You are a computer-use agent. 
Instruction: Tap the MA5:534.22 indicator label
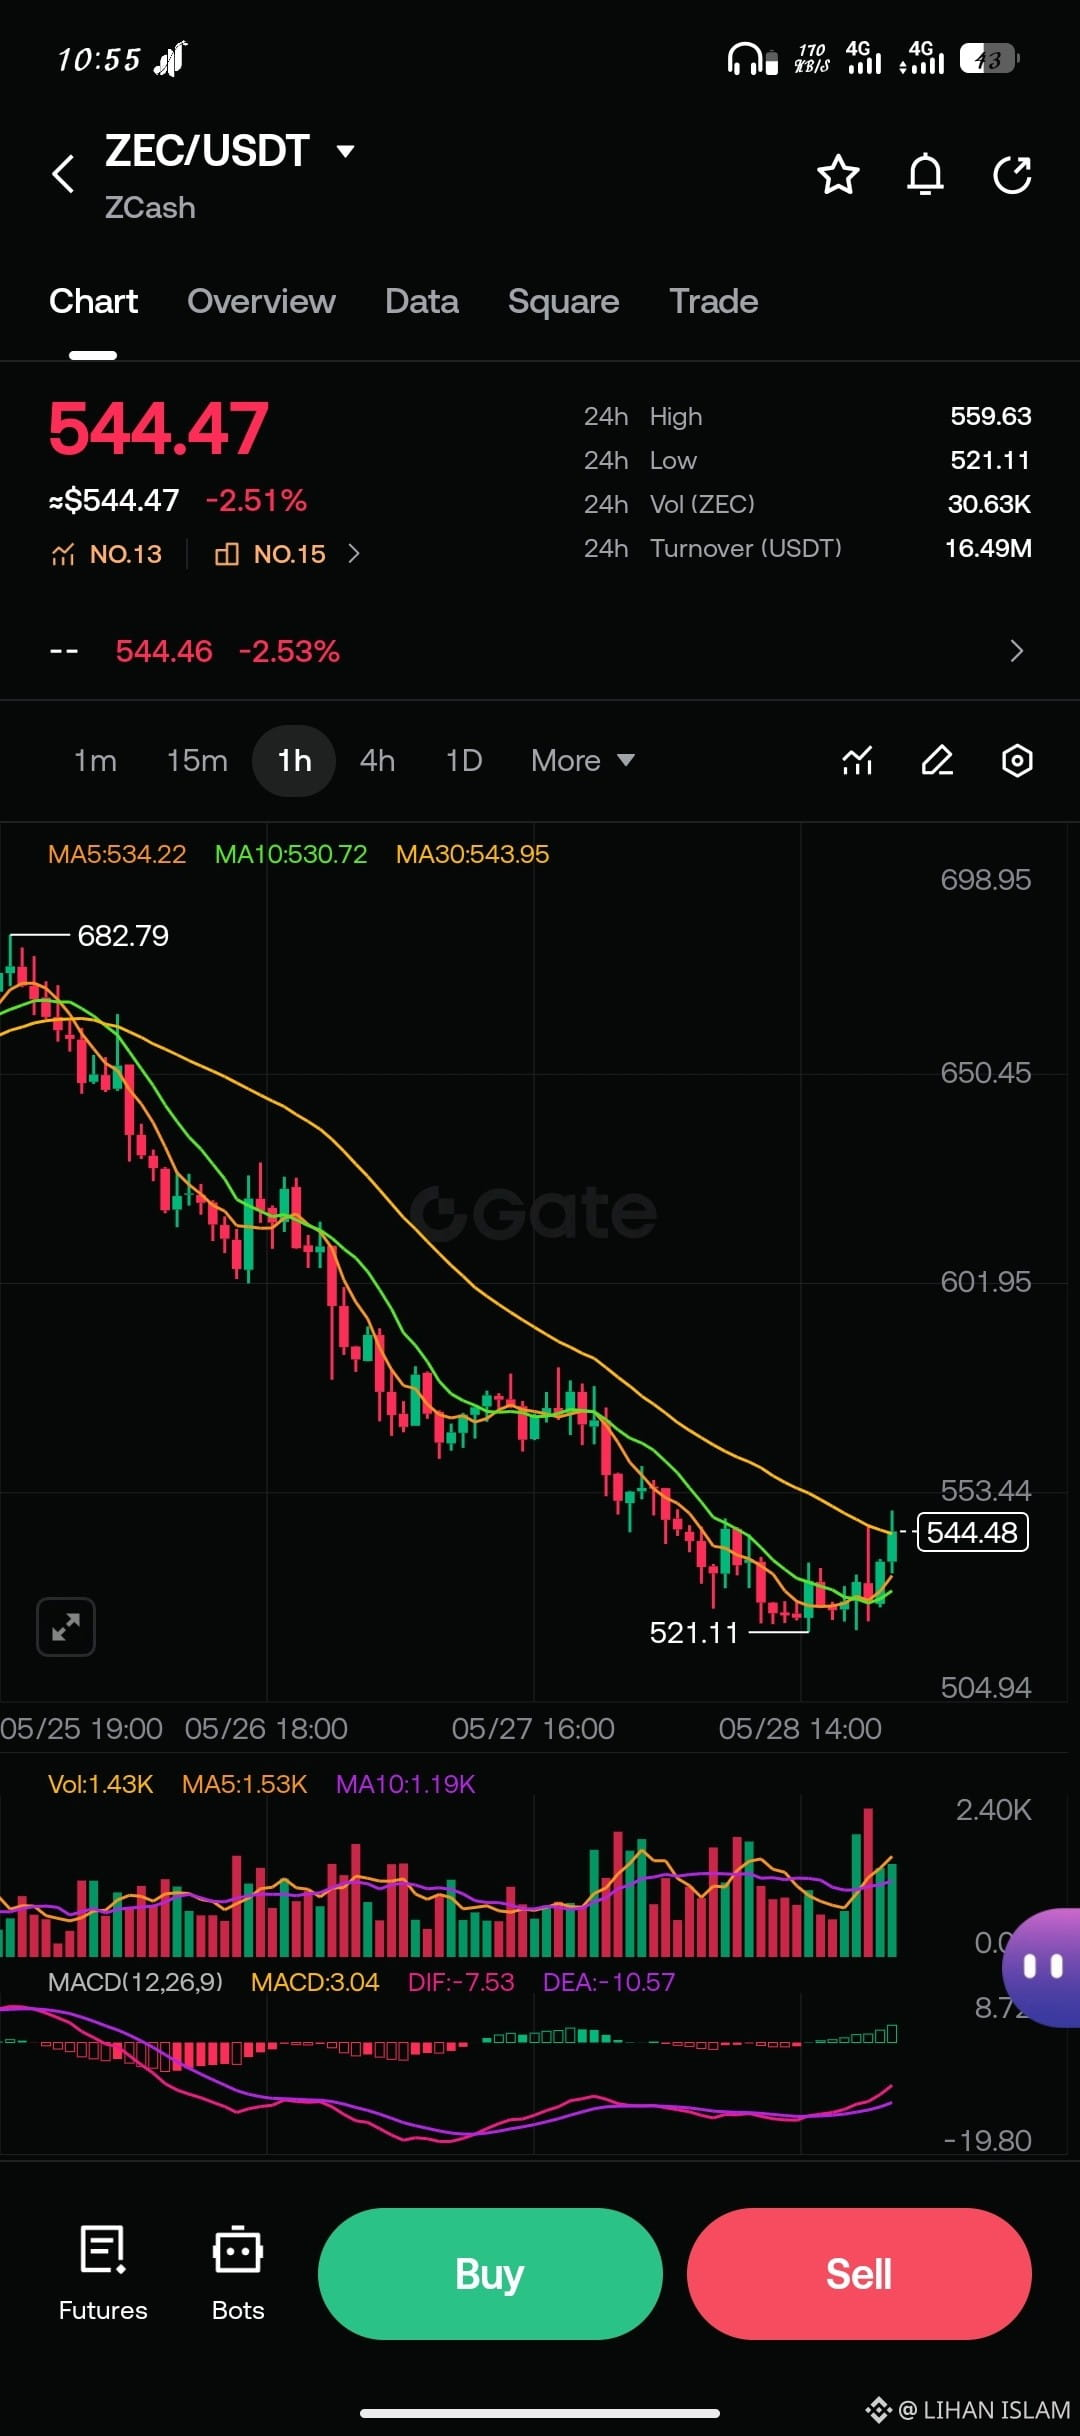point(117,854)
